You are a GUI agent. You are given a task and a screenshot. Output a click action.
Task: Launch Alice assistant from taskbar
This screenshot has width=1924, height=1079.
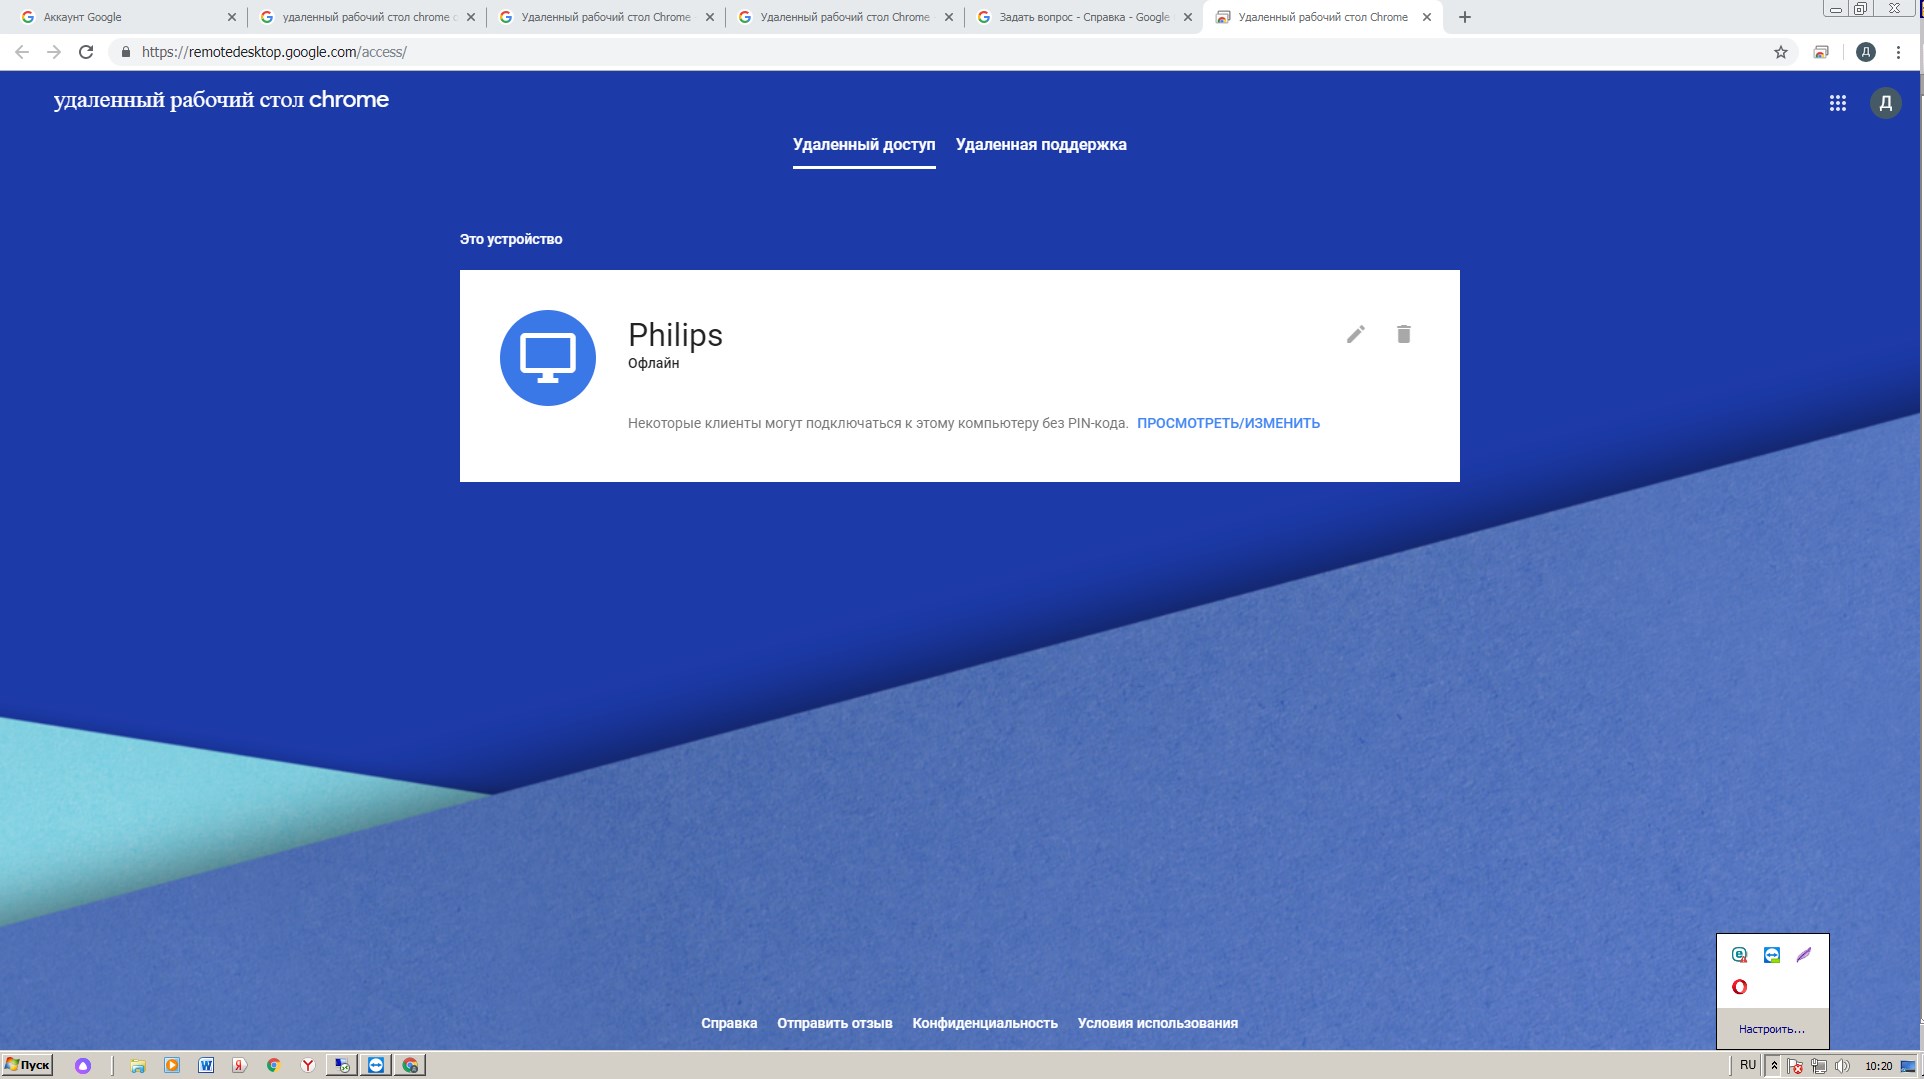pos(83,1066)
